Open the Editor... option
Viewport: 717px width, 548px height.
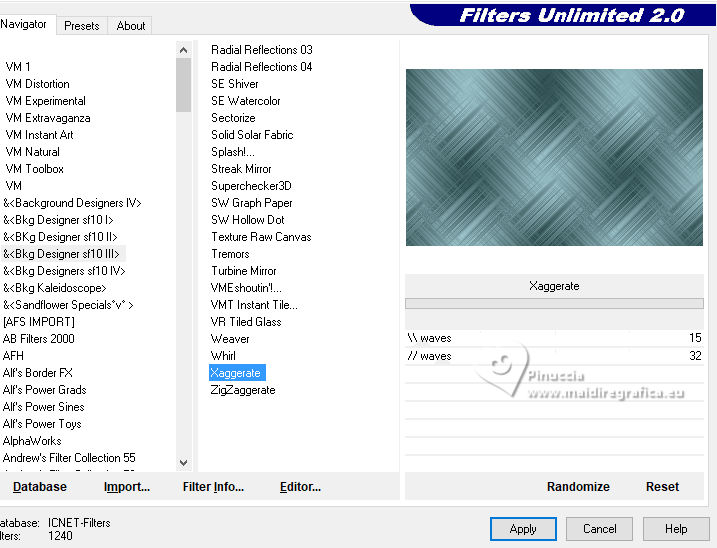tap(300, 487)
